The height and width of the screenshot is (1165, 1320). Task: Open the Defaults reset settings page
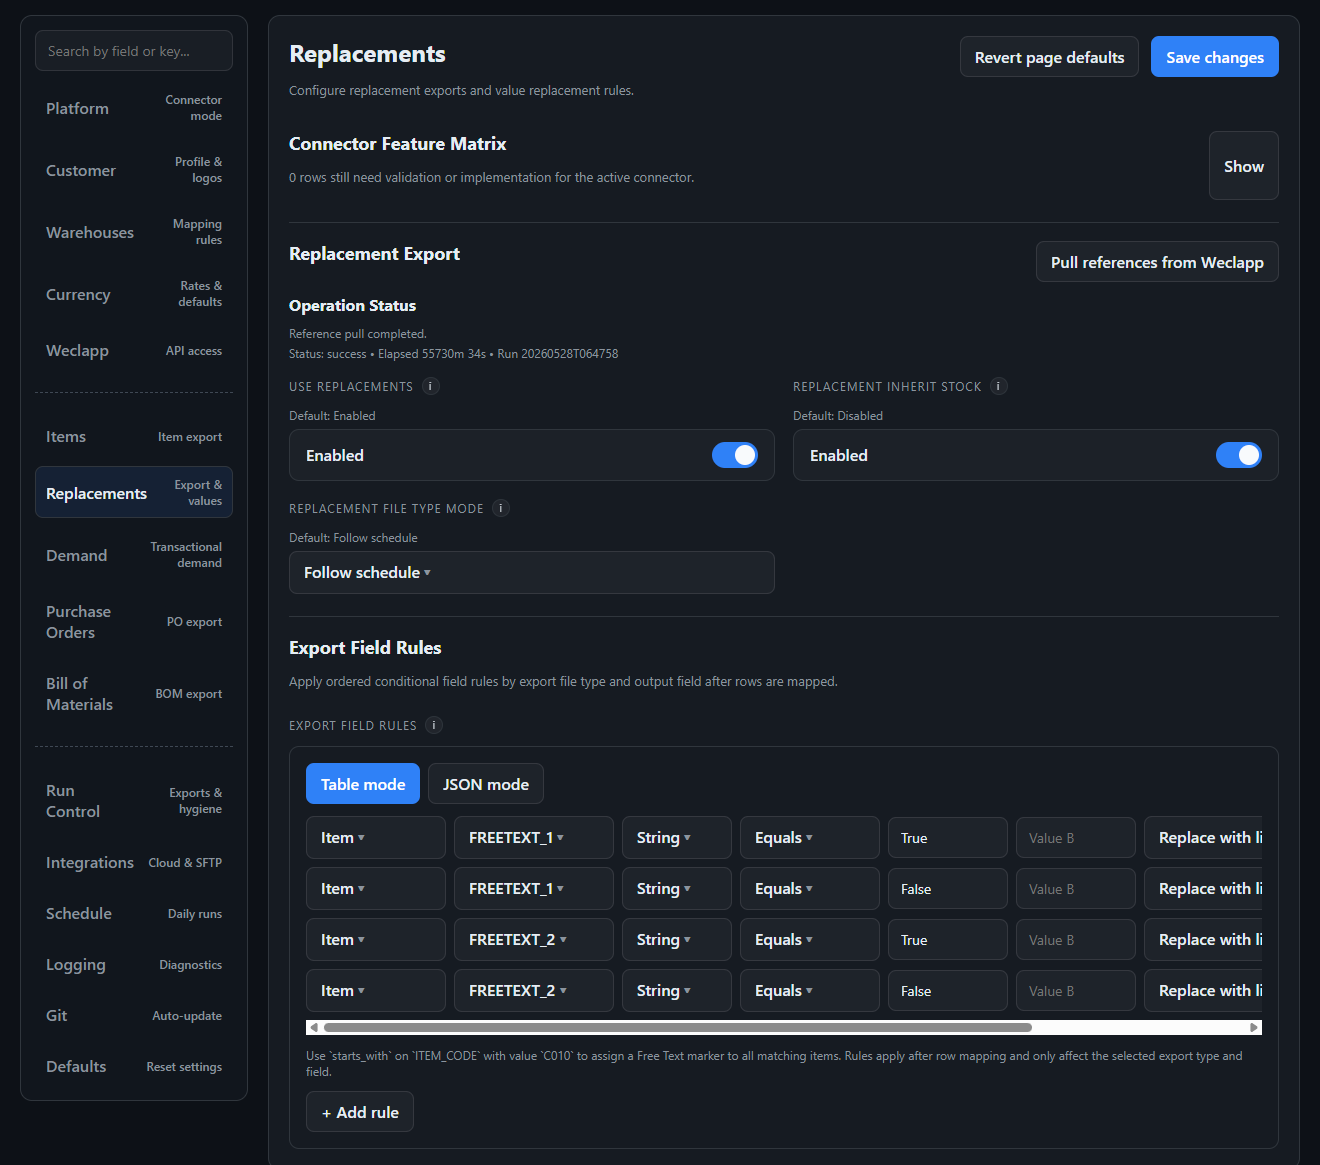(134, 1067)
